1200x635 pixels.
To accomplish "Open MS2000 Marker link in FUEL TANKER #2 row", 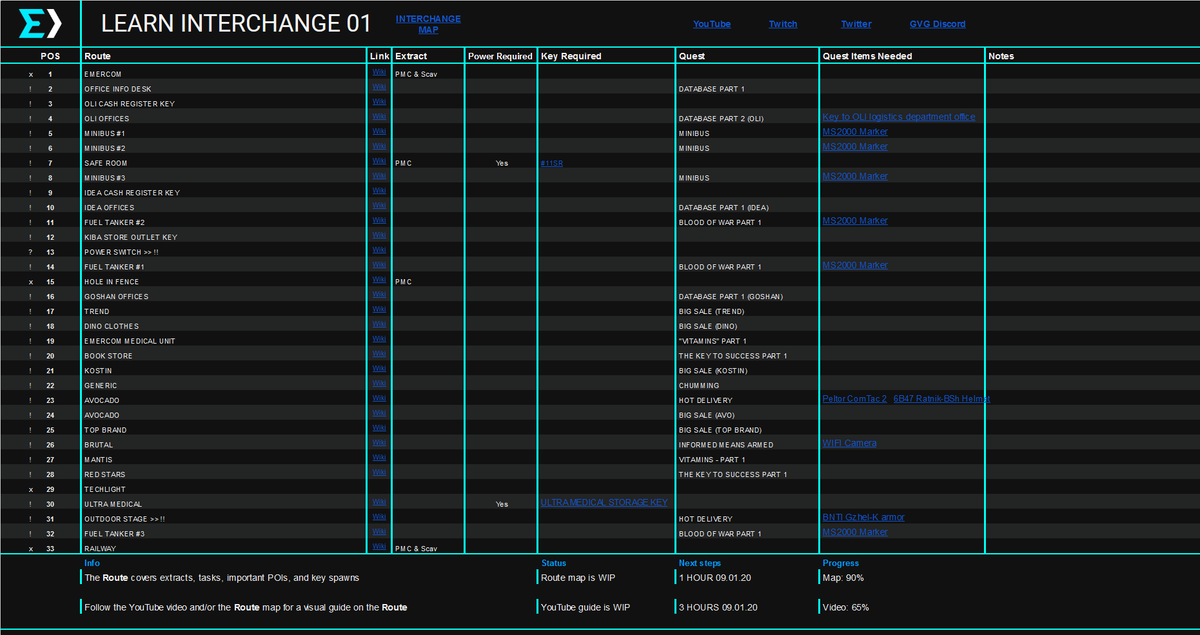I will [855, 221].
